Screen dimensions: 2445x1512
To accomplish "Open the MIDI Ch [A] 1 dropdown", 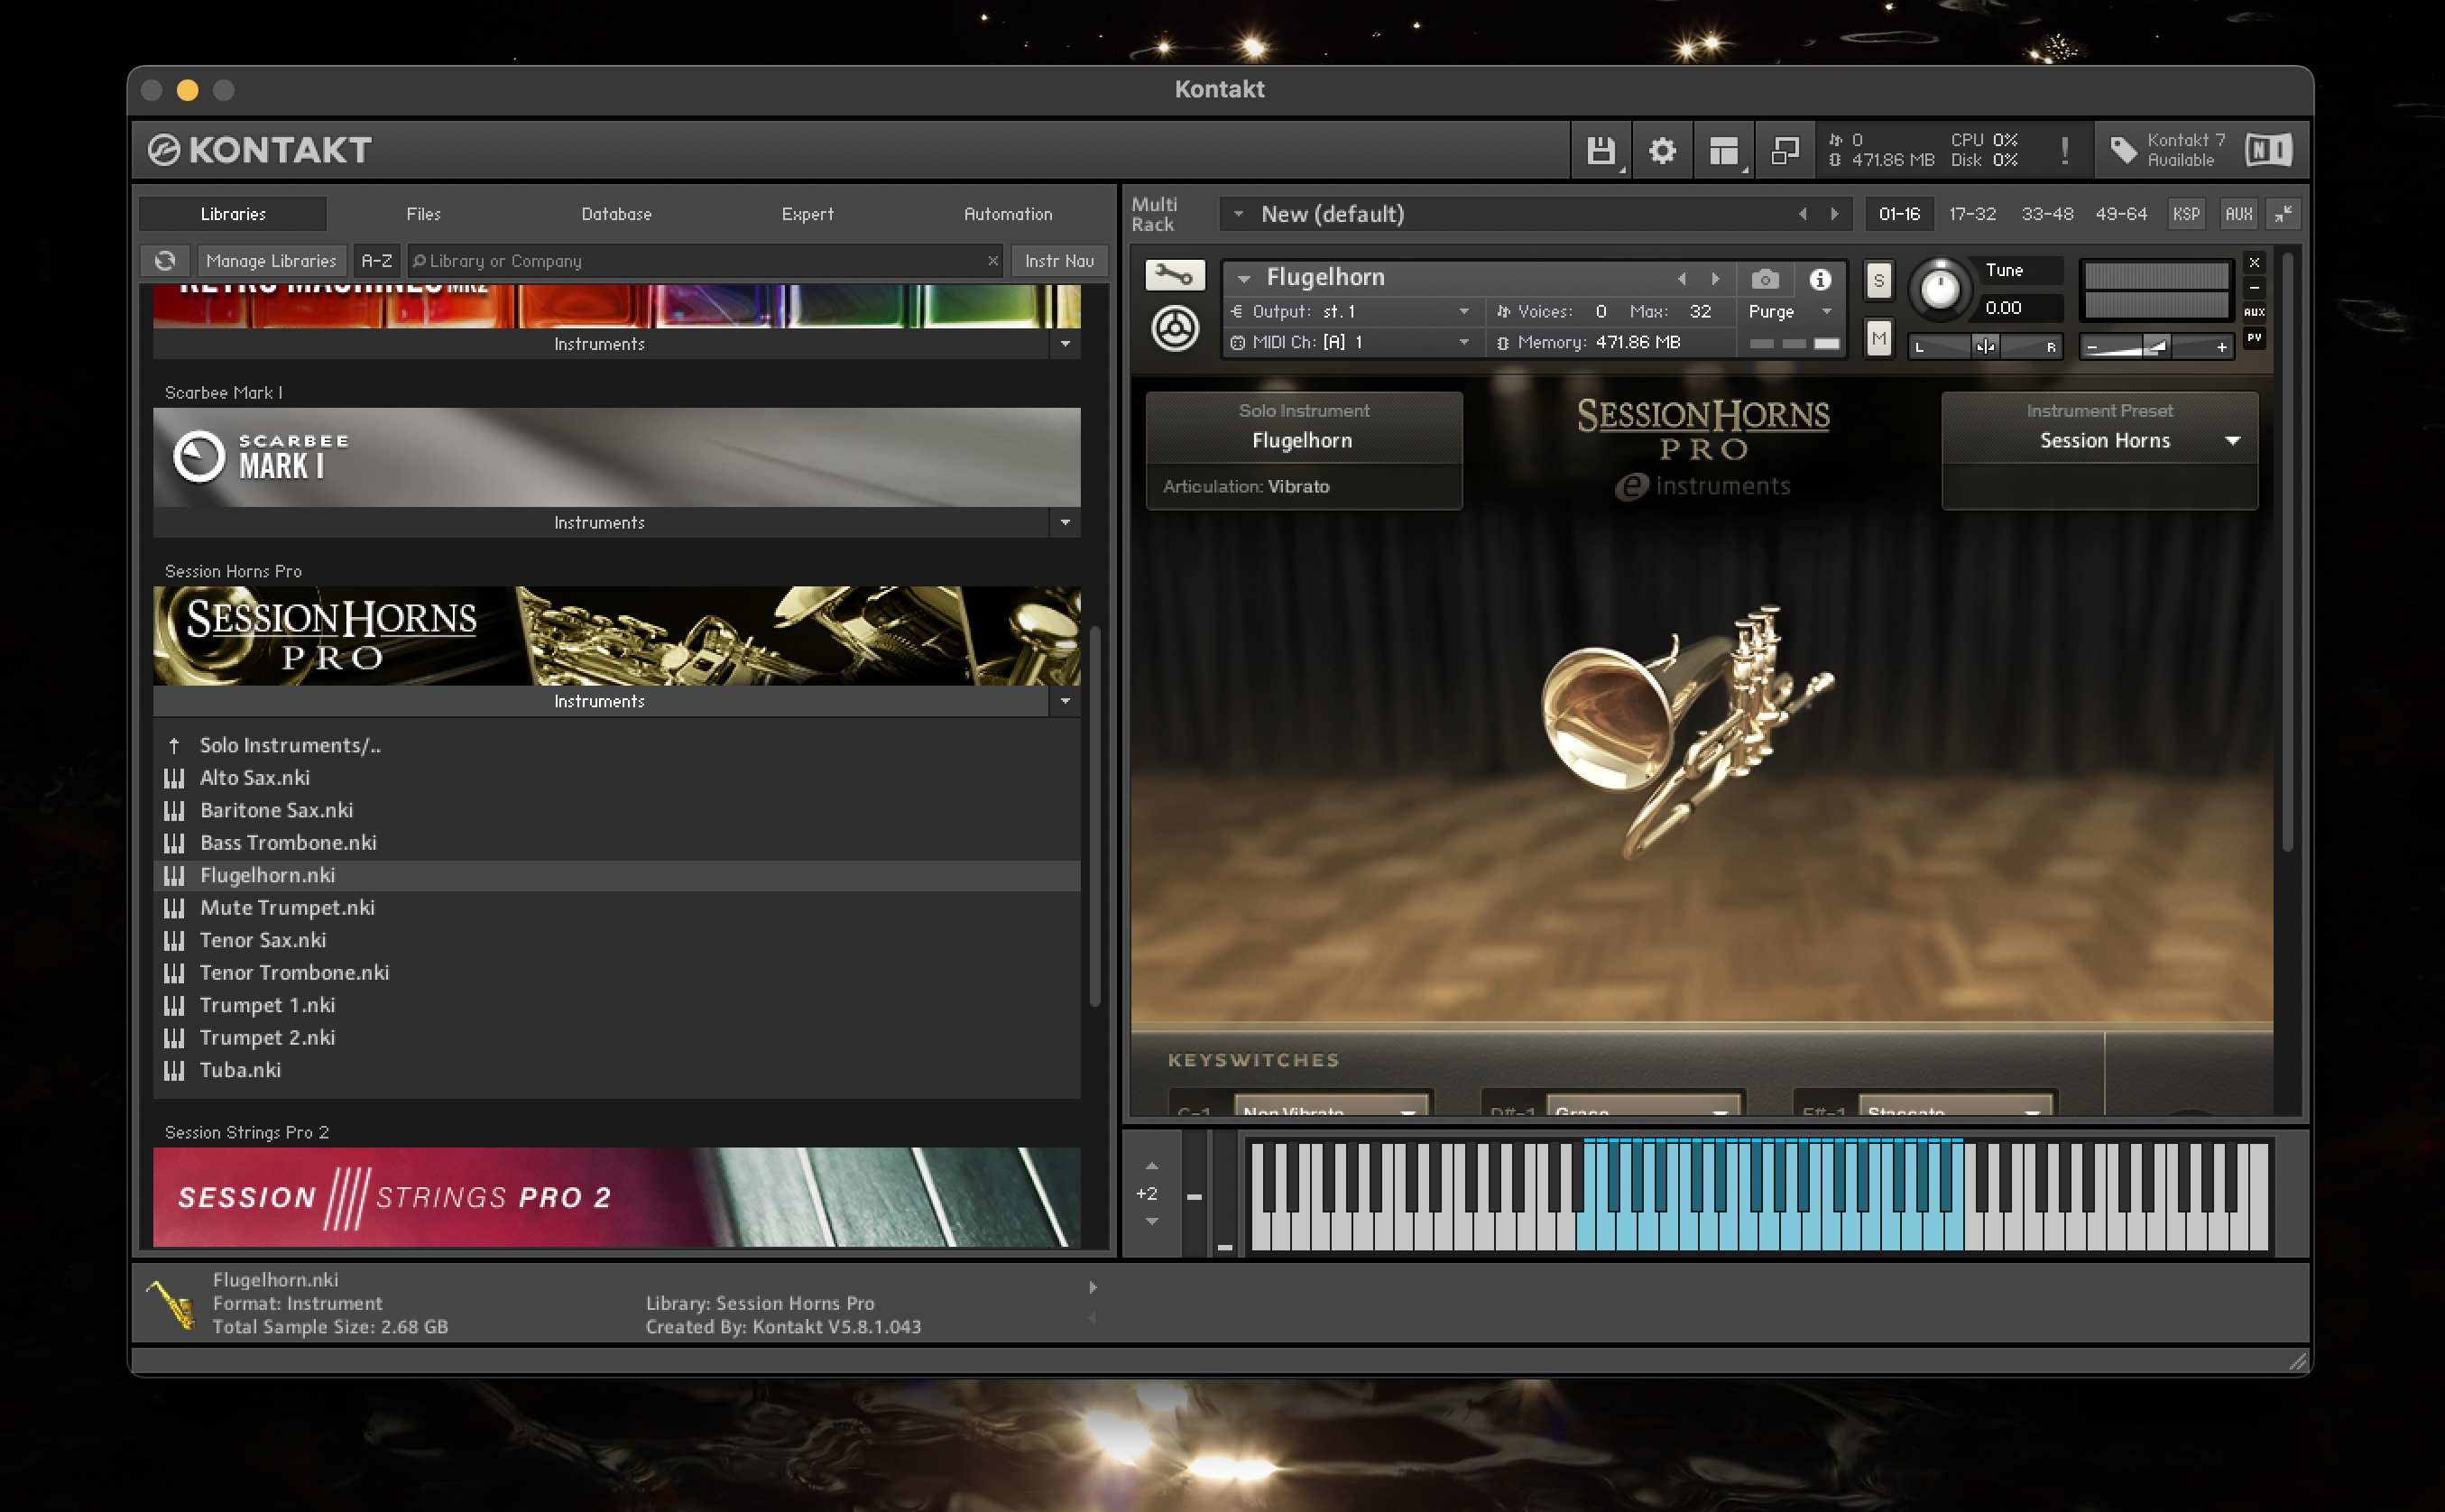I will pos(1464,342).
